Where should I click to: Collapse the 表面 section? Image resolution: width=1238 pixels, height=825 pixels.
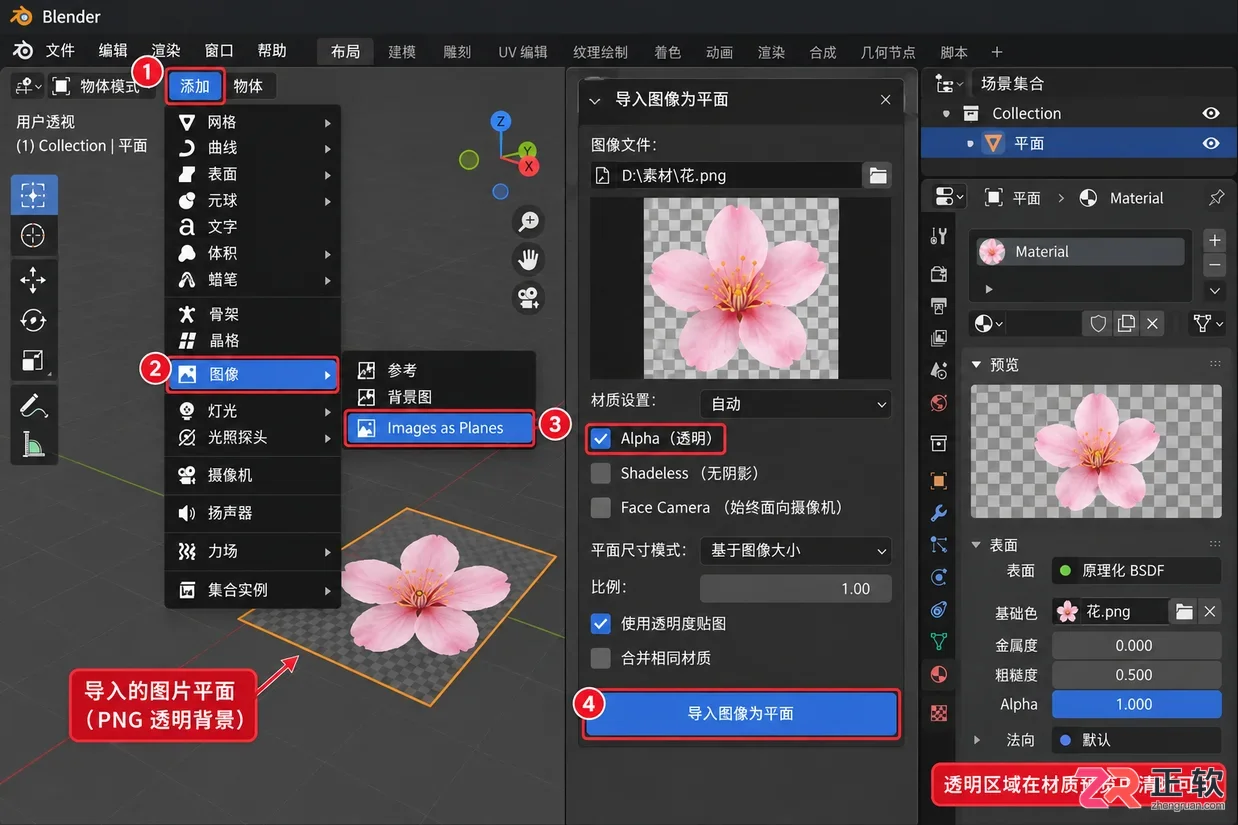pos(977,545)
